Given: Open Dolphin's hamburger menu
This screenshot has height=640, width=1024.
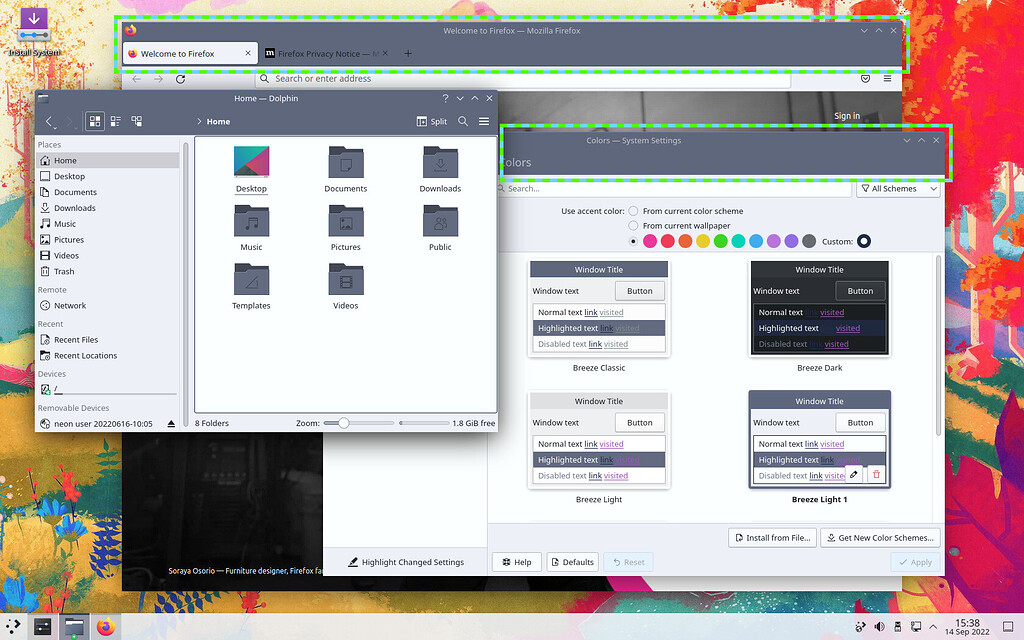Looking at the screenshot, I should [x=483, y=120].
